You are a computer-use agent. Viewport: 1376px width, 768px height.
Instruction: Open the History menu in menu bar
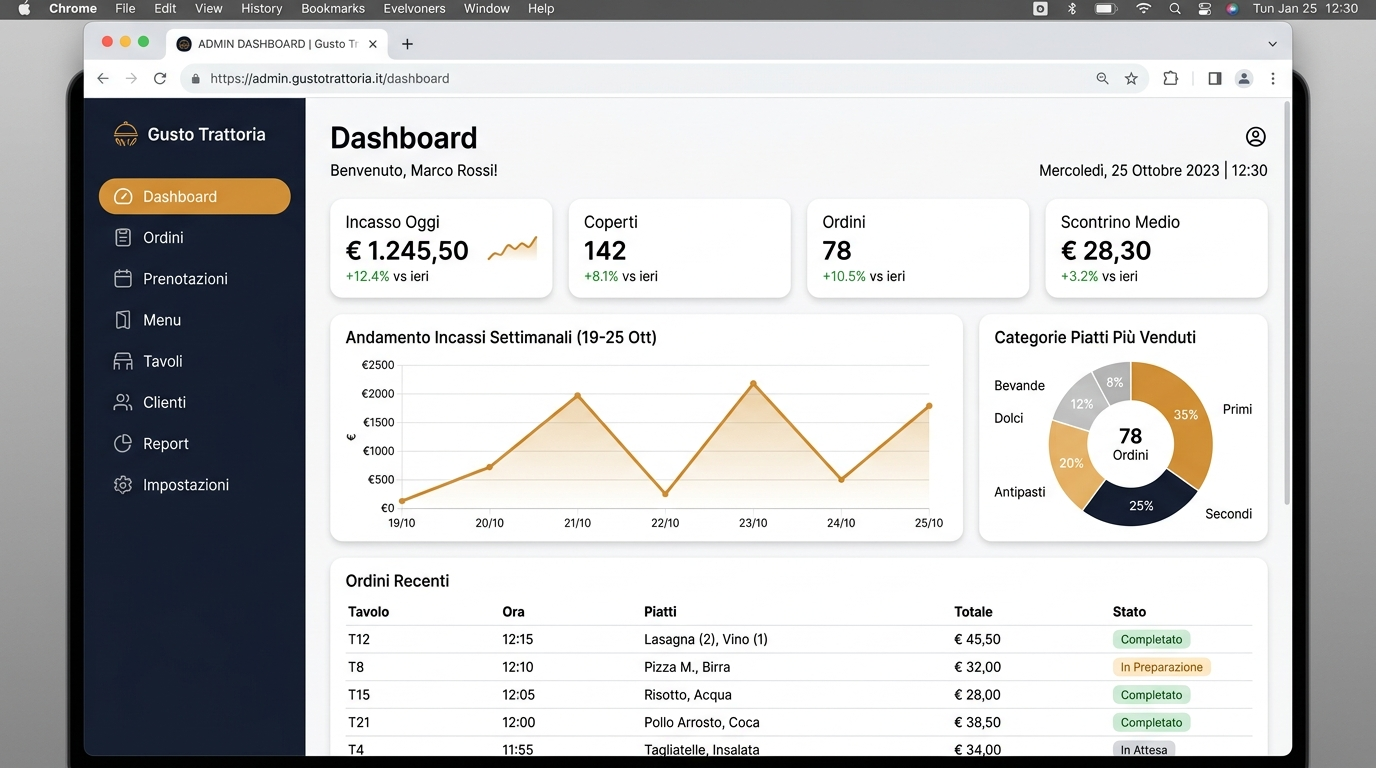coord(261,8)
